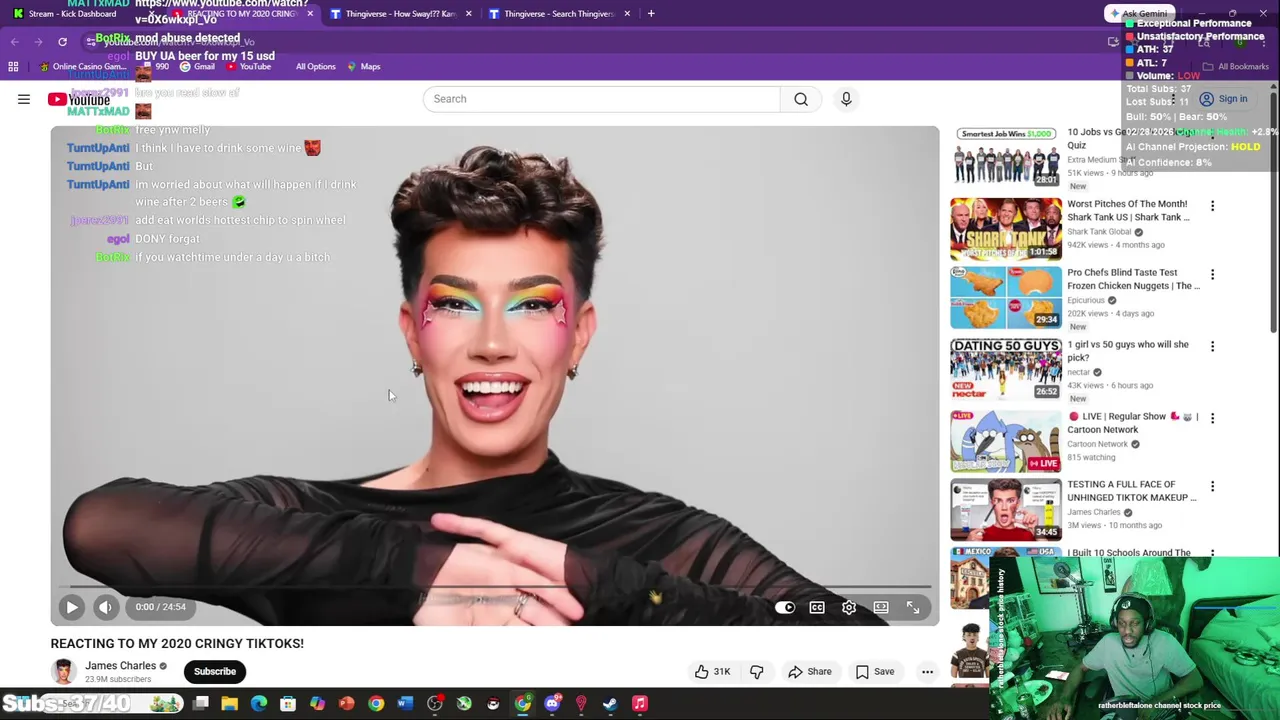
Task: Open options for 1 girl vs 50 guys
Action: (x=1212, y=346)
